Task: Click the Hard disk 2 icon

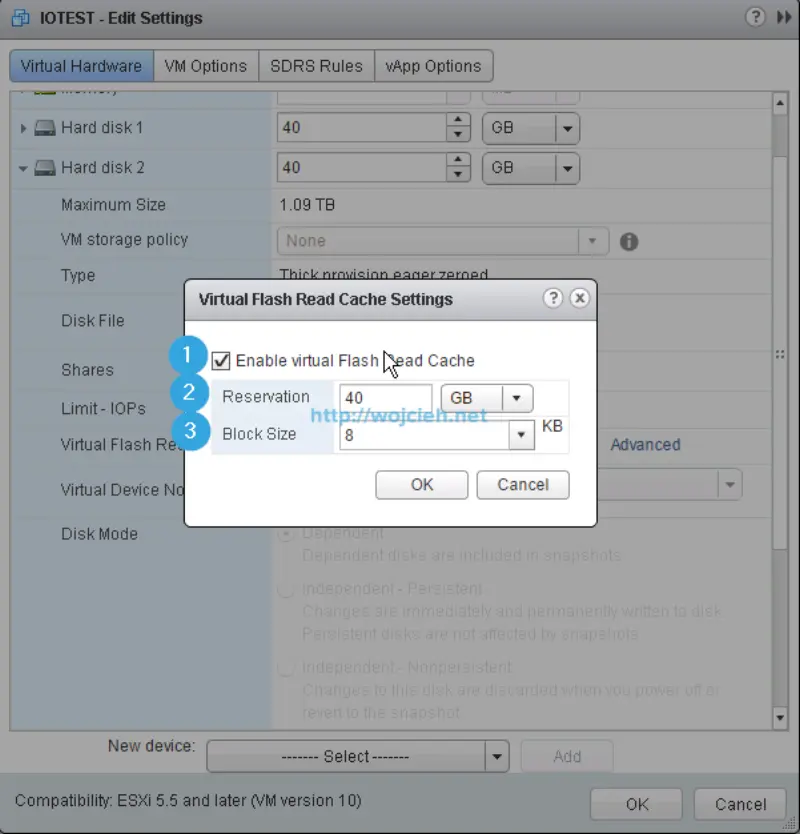Action: 44,168
